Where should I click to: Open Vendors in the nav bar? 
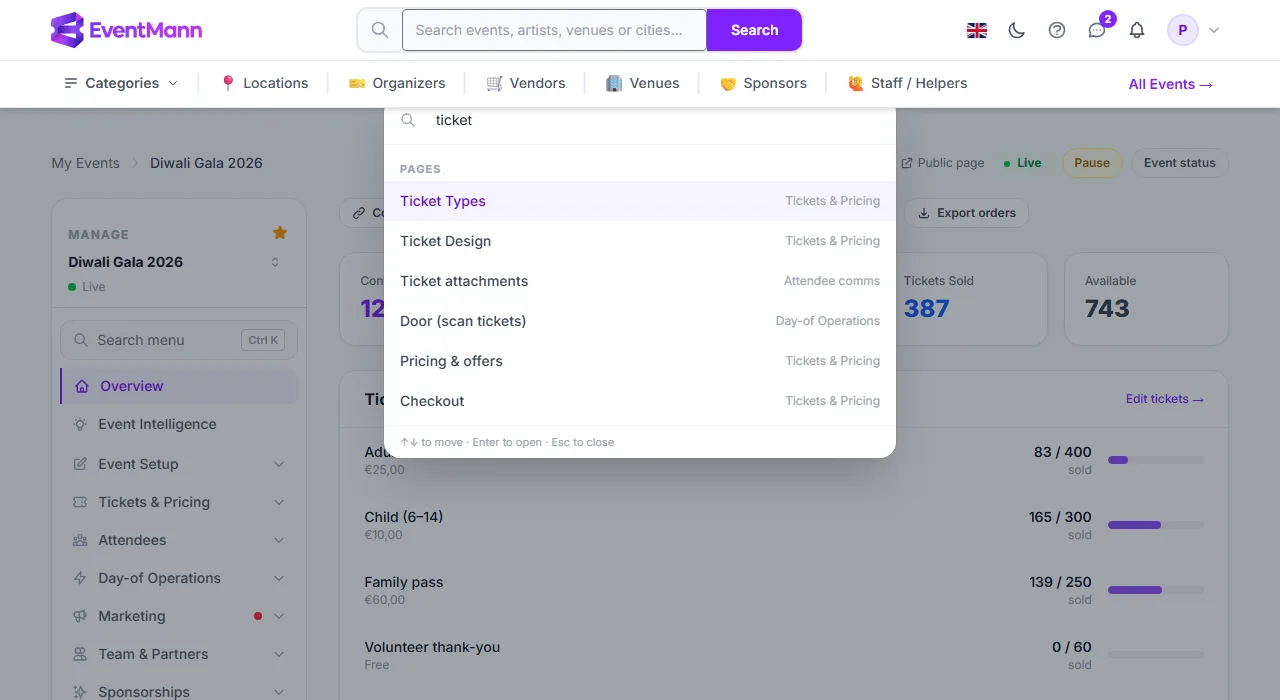[x=526, y=83]
